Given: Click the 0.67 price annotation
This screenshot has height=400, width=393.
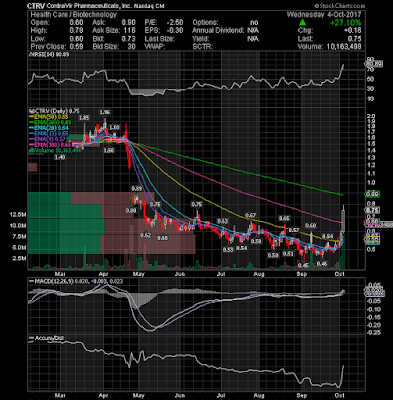Looking at the screenshot, I should click(x=250, y=215).
